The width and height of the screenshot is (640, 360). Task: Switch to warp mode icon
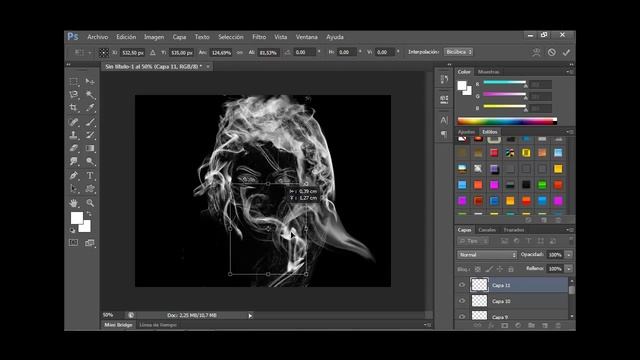click(x=536, y=52)
